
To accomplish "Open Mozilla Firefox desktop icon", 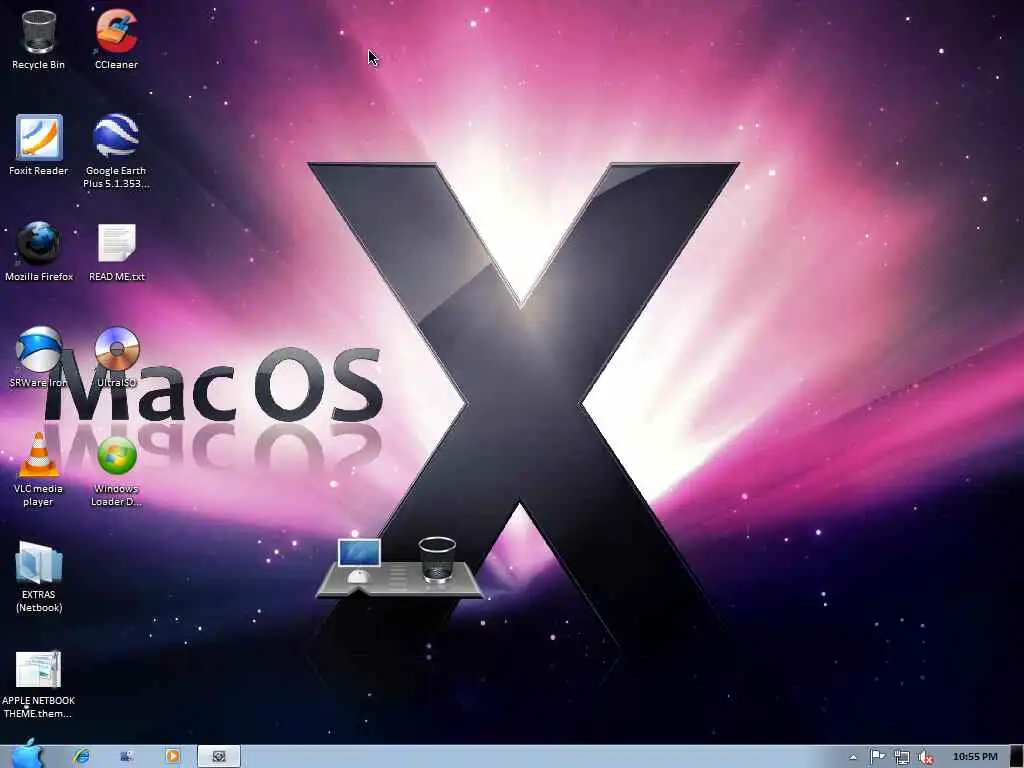I will click(x=39, y=251).
